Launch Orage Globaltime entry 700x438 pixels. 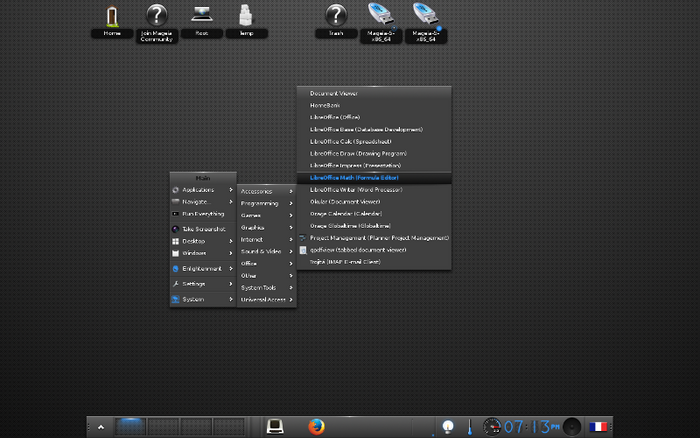(374, 226)
